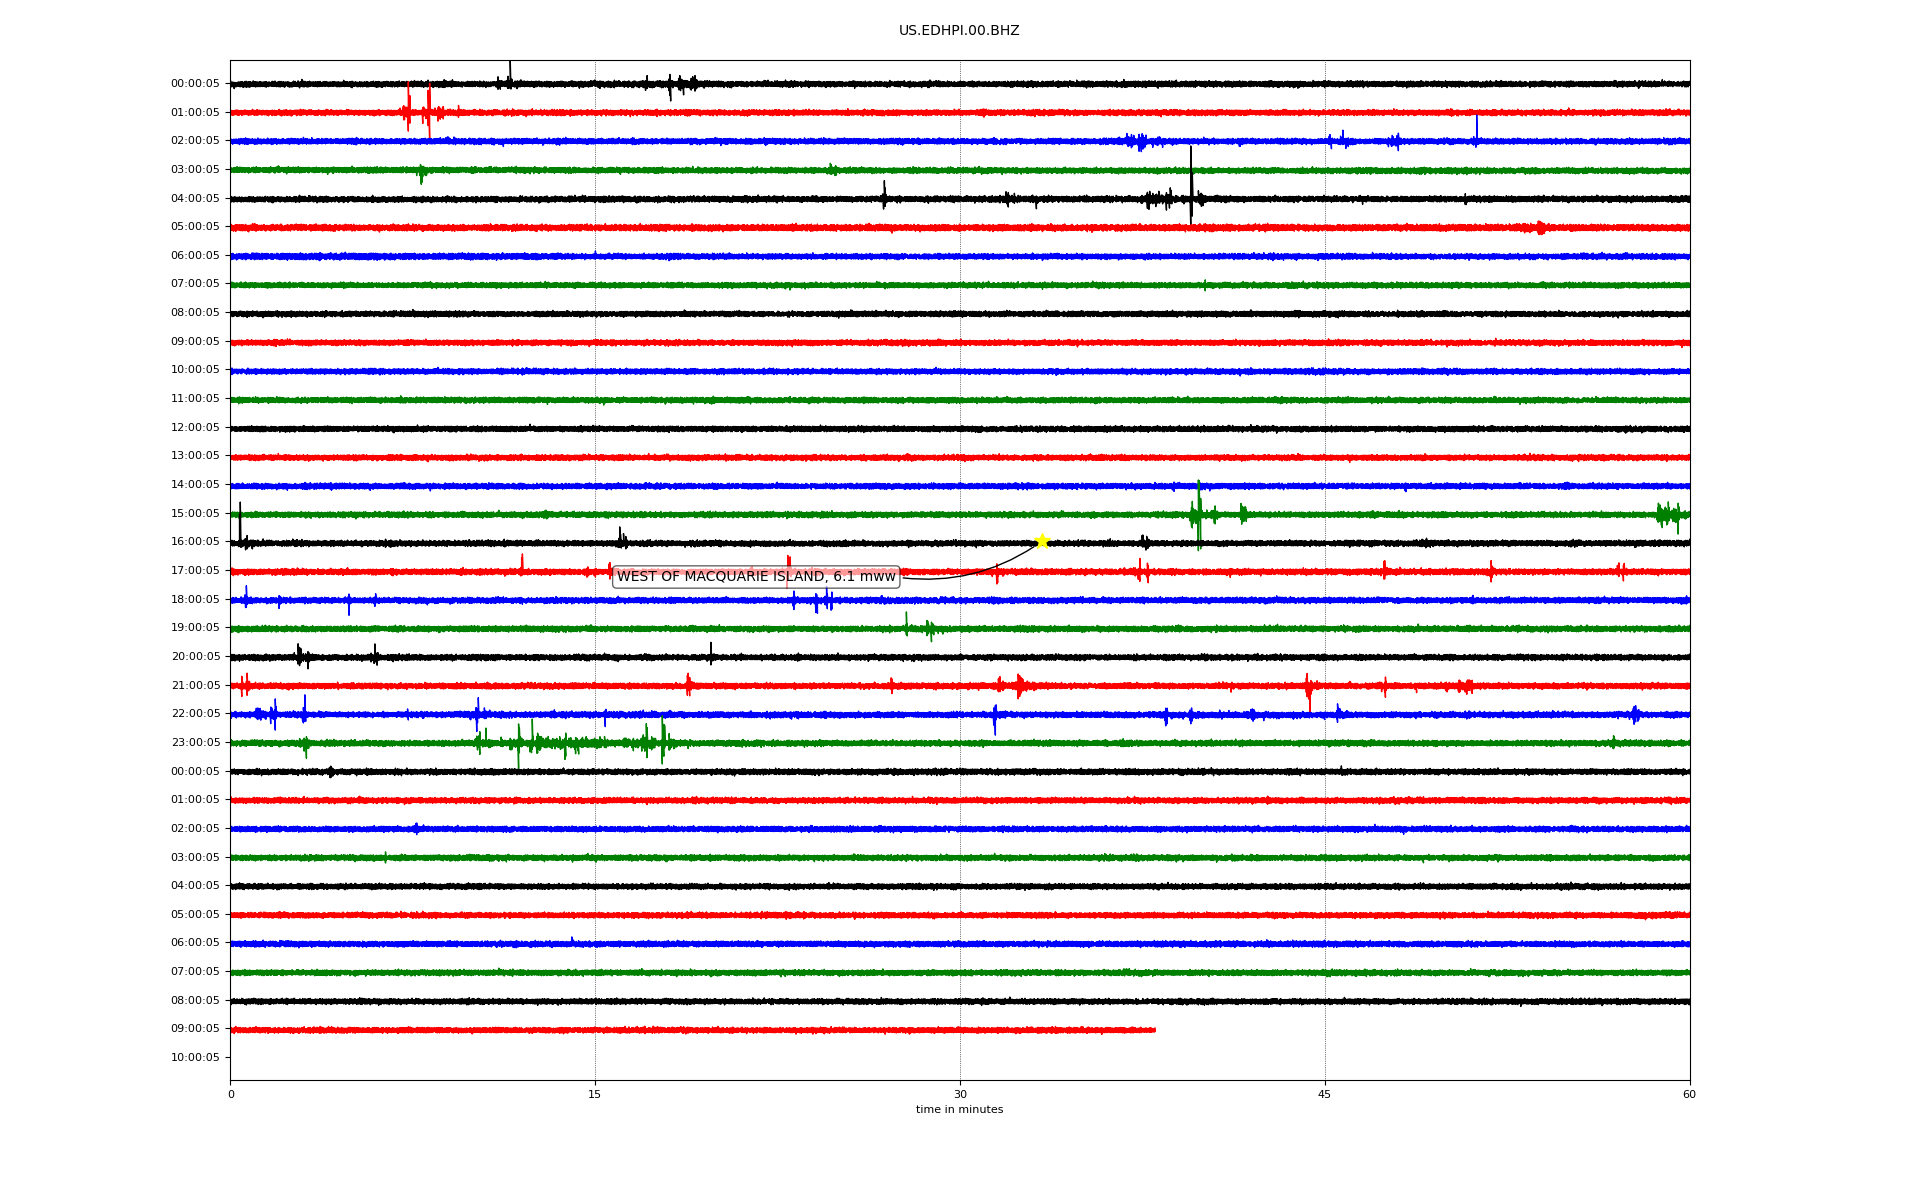Click the 18:00:05 time label

(x=195, y=600)
